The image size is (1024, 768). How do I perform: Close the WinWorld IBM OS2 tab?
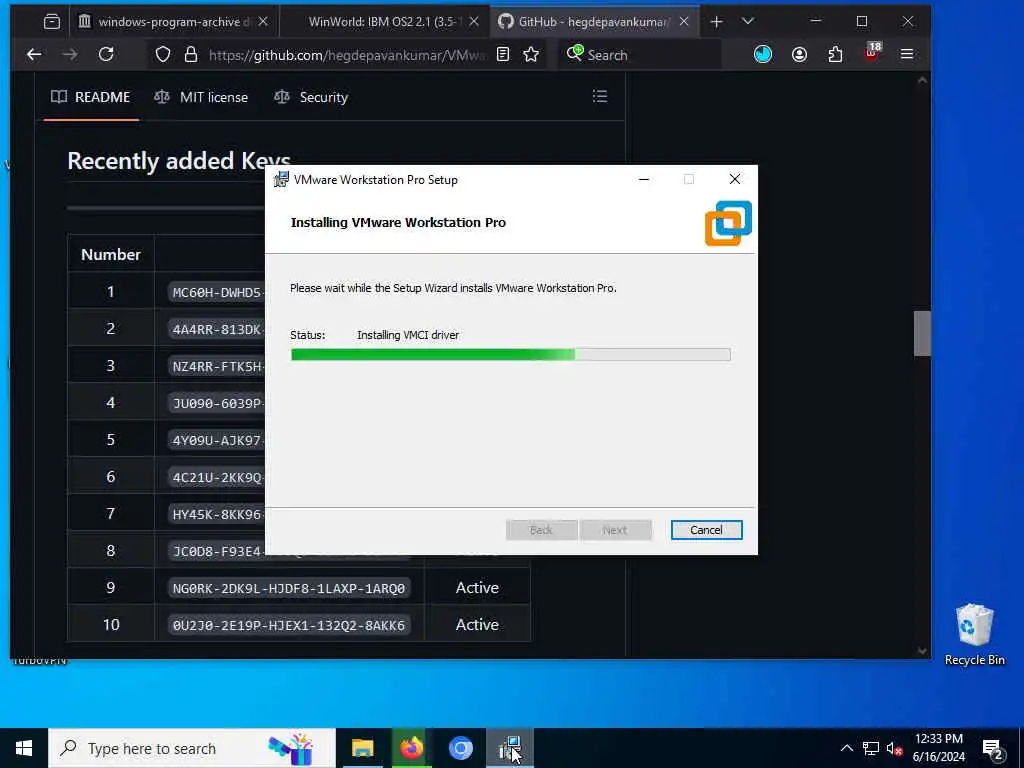pos(473,22)
